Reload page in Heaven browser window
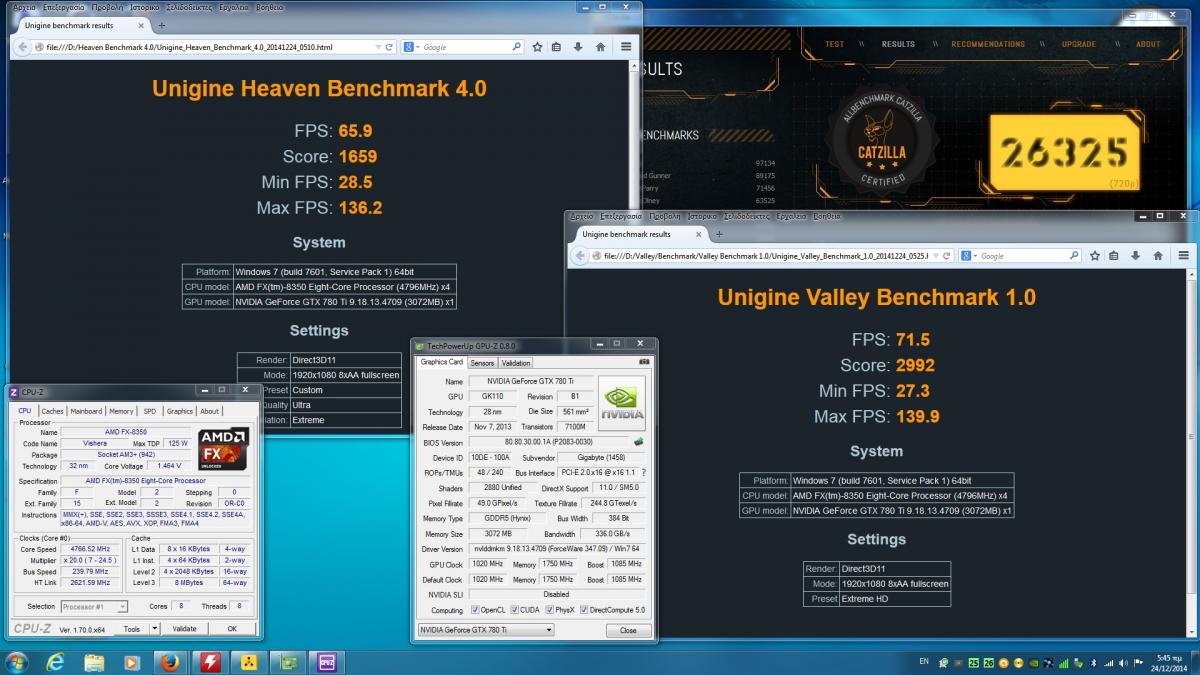 tap(390, 46)
